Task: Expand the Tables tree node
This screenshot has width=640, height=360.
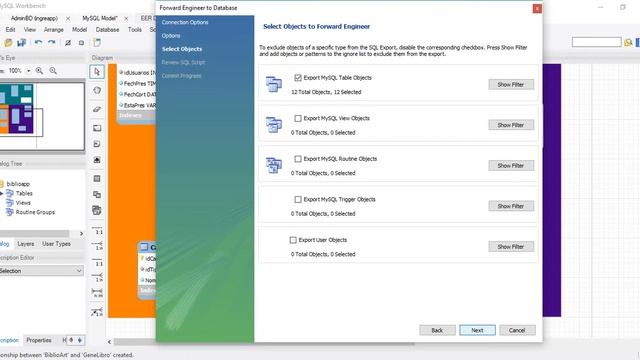Action: point(2,193)
